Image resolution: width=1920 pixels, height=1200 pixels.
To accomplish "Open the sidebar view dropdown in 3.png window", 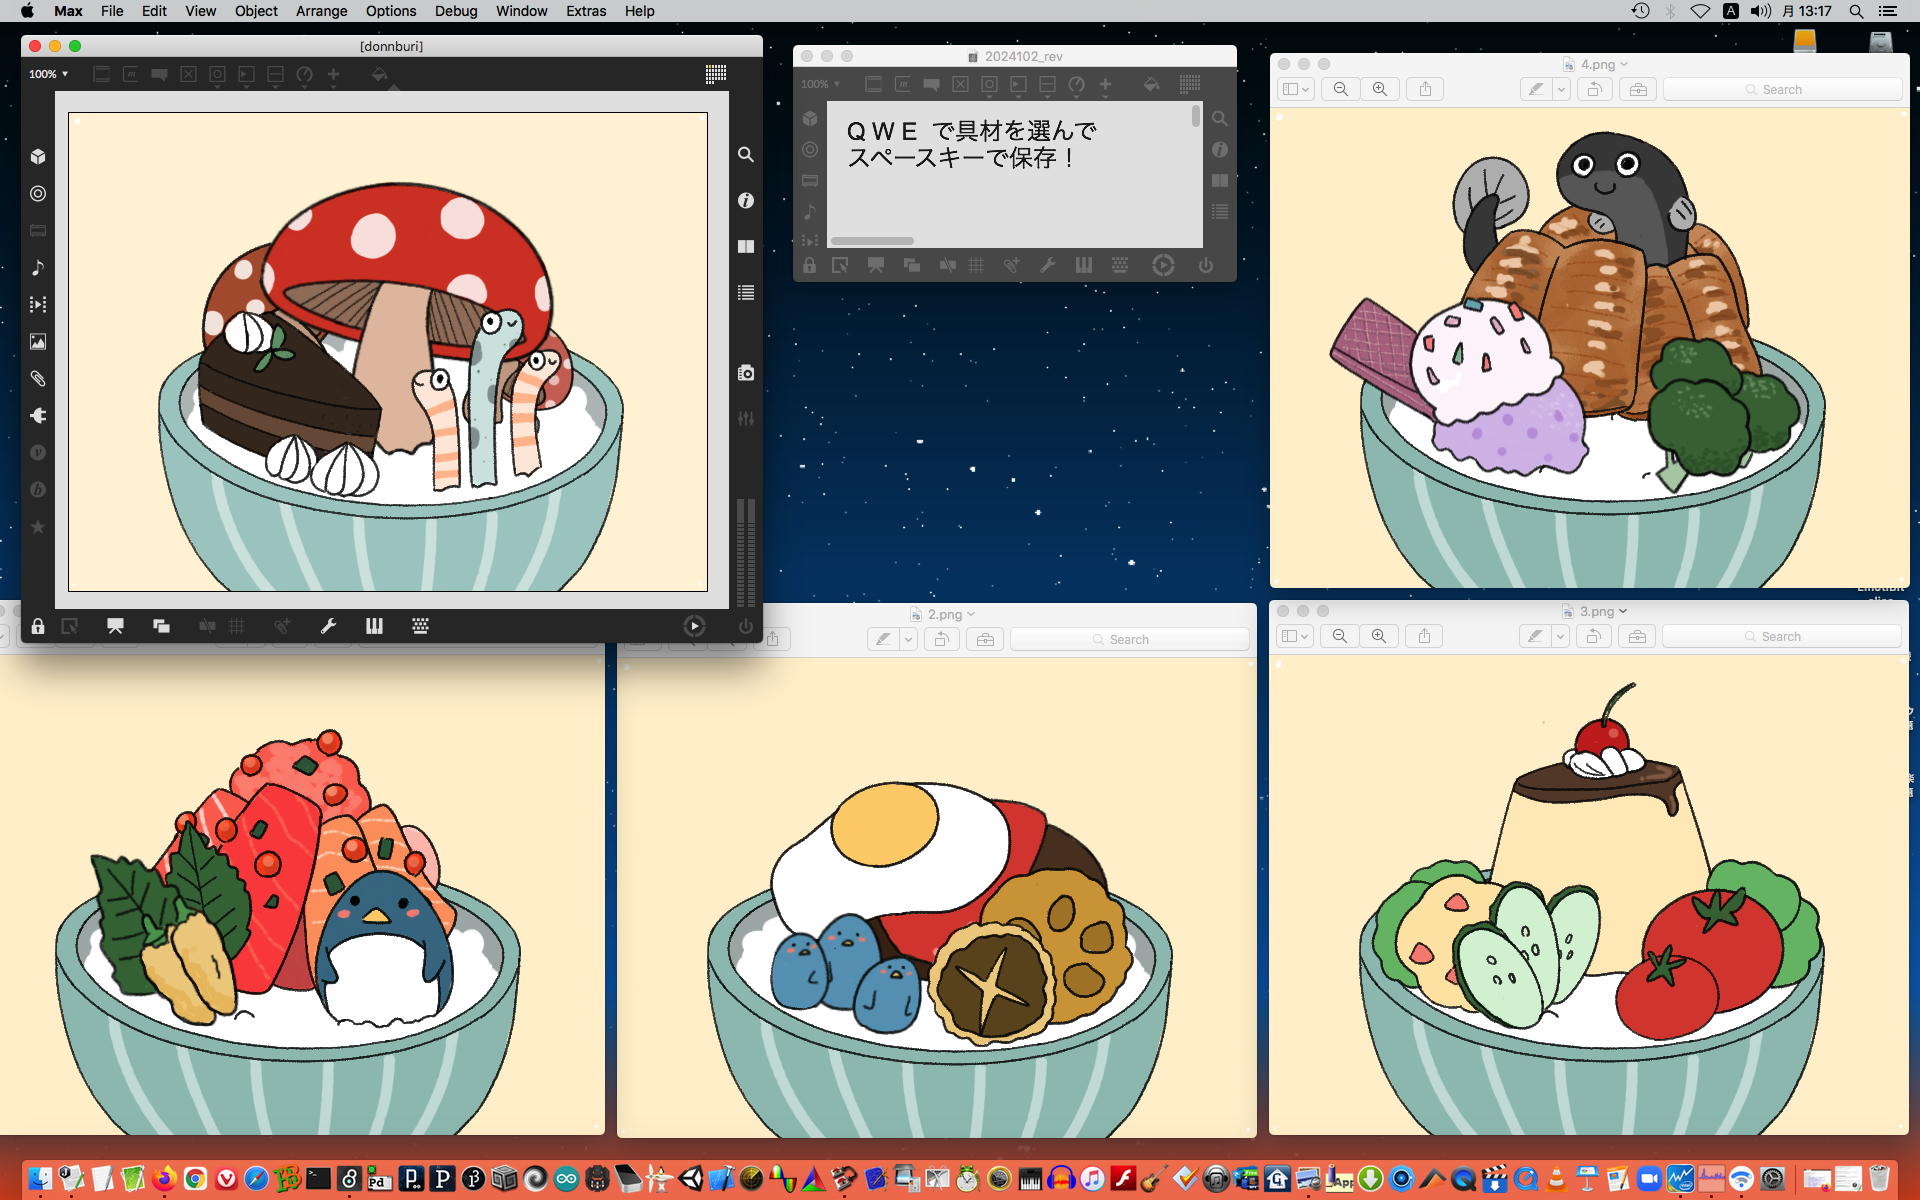I will point(1295,636).
